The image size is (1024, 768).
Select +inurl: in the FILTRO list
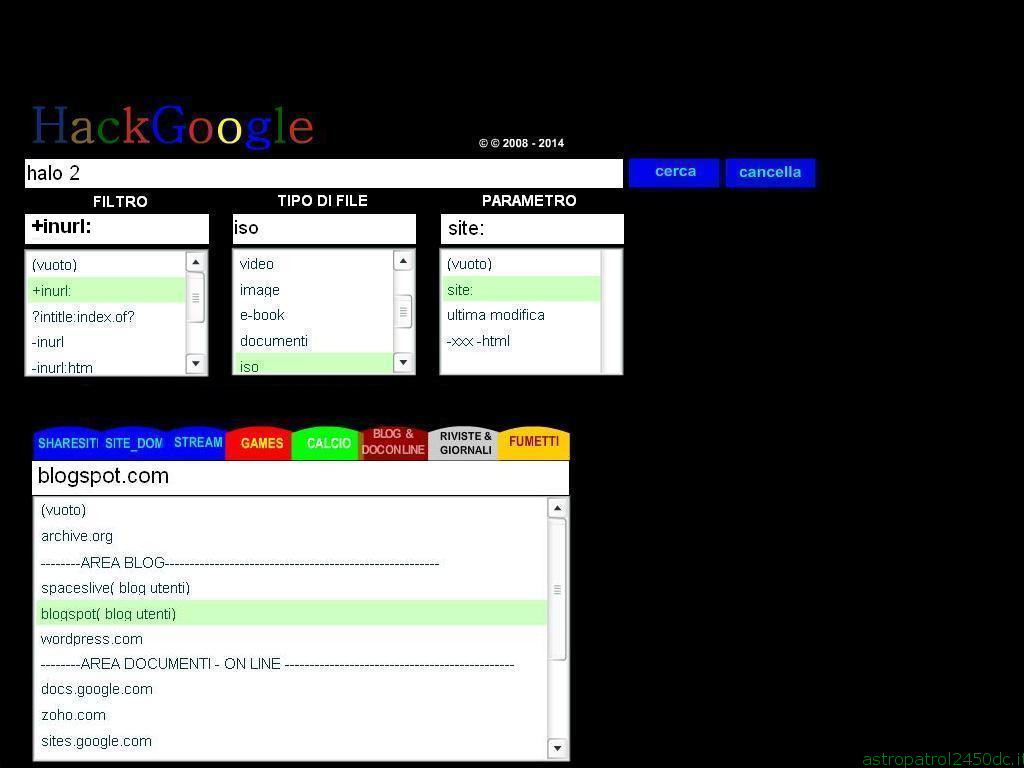point(107,291)
